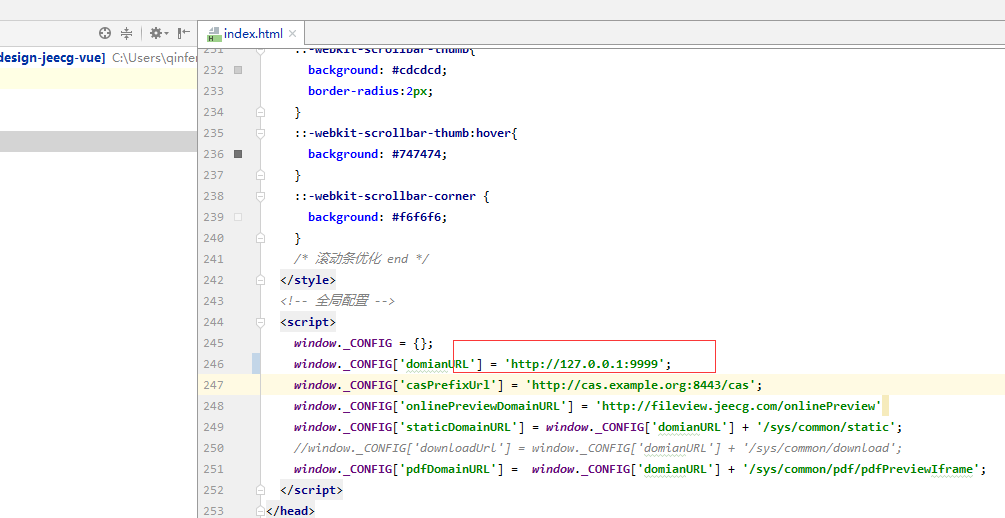The image size is (1005, 518).
Task: Collapse the scrollbar-thumb:hover block at line 235
Action: click(260, 133)
